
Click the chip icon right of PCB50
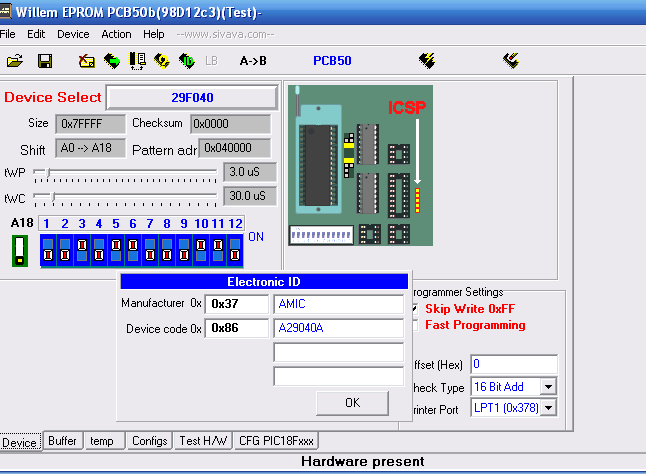427,61
